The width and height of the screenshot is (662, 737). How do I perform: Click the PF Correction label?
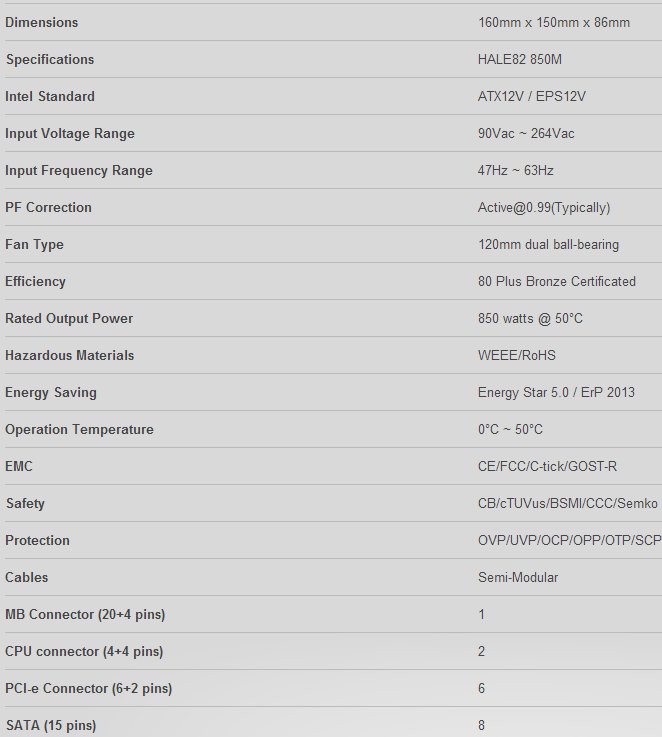pyautogui.click(x=48, y=207)
